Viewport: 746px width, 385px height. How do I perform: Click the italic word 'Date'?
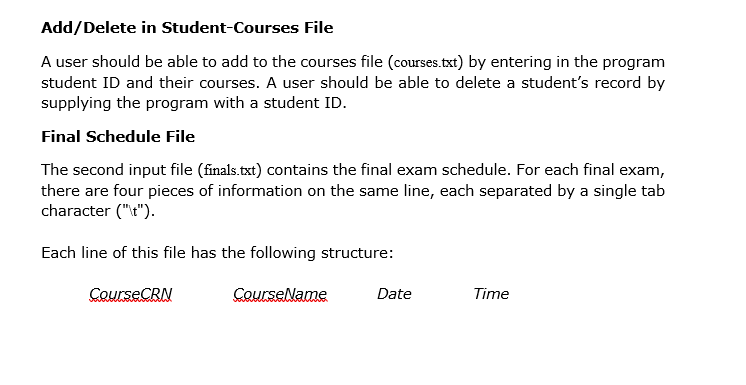(394, 294)
